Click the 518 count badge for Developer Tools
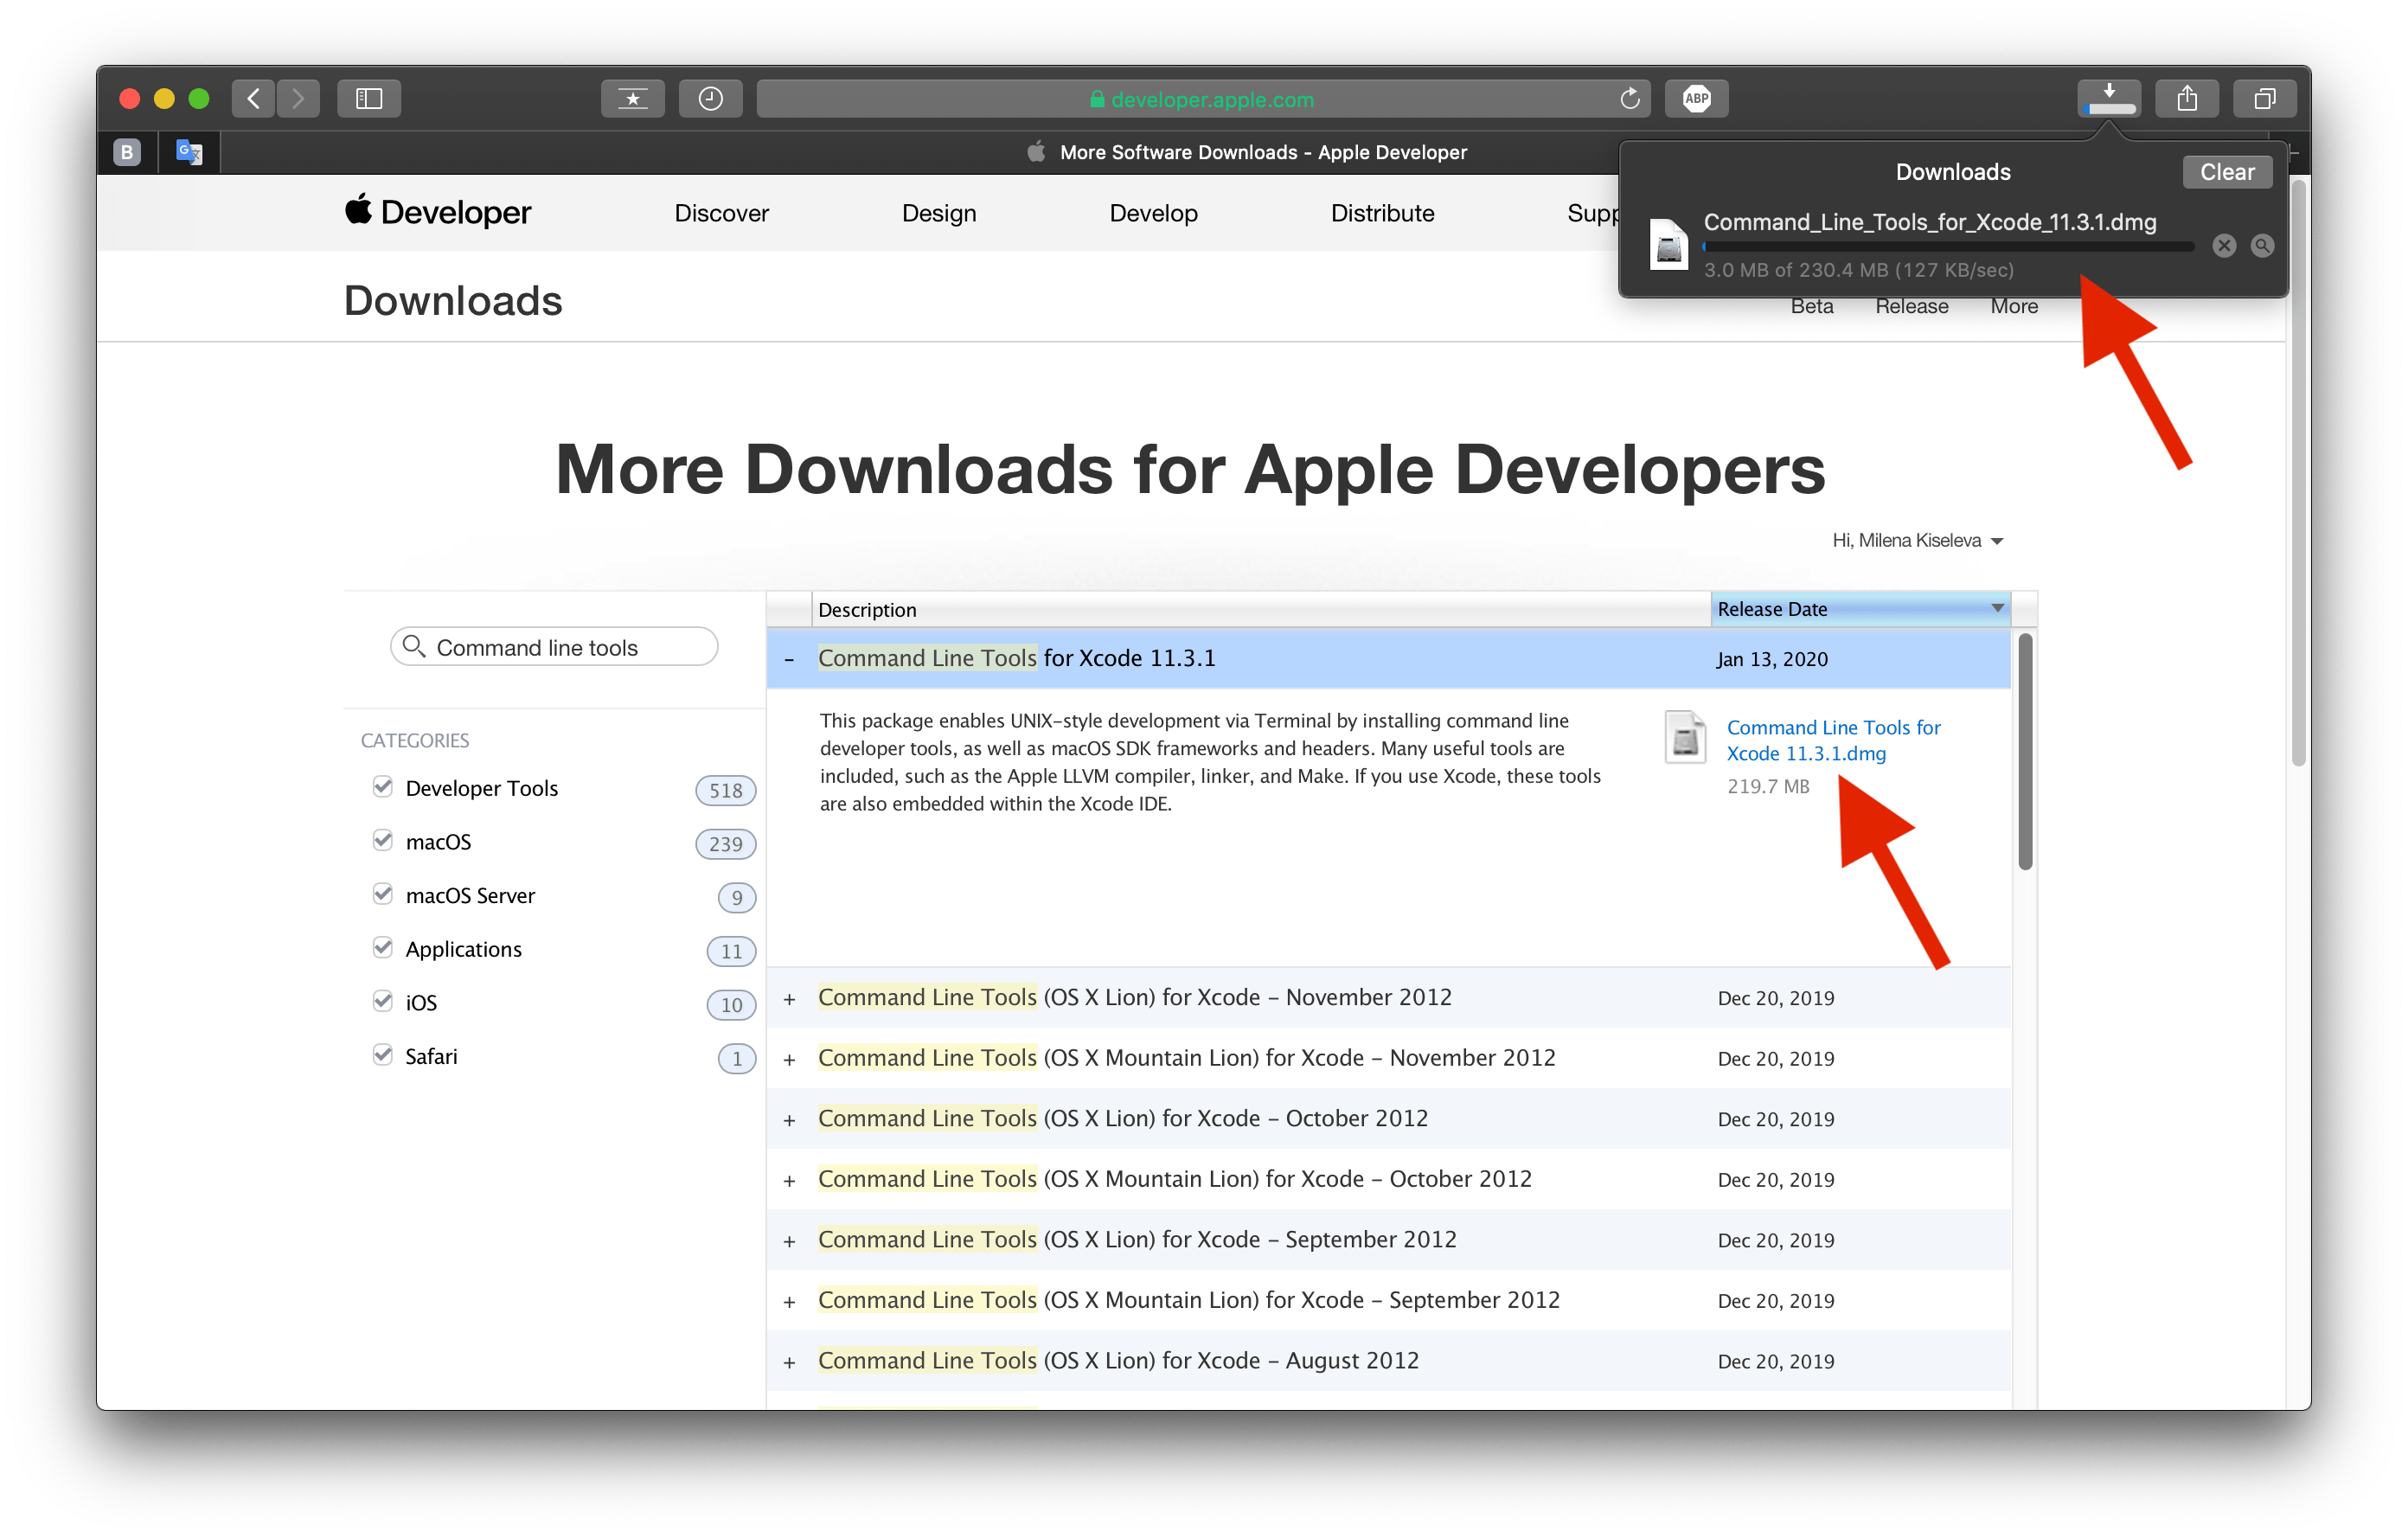The image size is (2408, 1538). pyautogui.click(x=725, y=790)
